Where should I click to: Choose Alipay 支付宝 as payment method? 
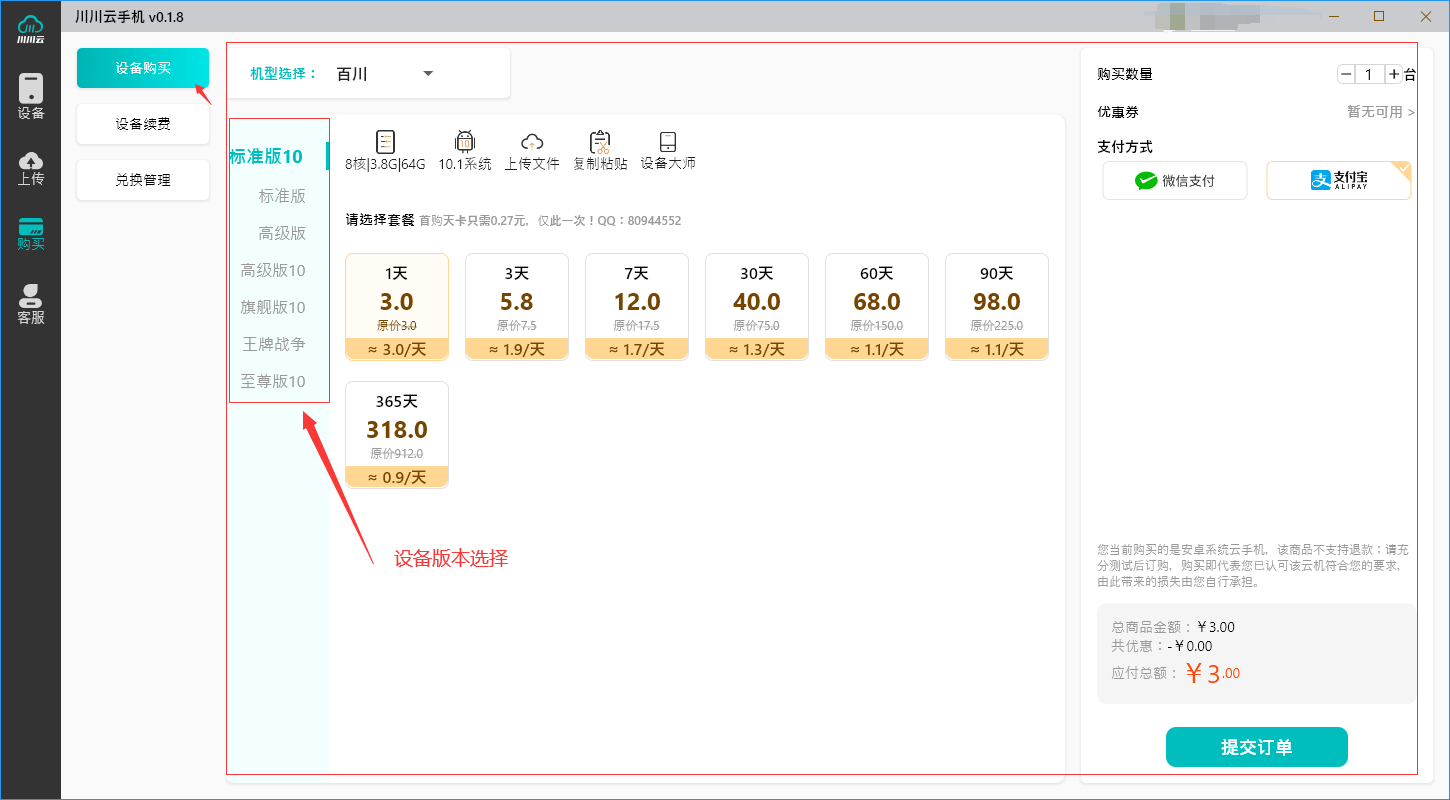point(1338,181)
